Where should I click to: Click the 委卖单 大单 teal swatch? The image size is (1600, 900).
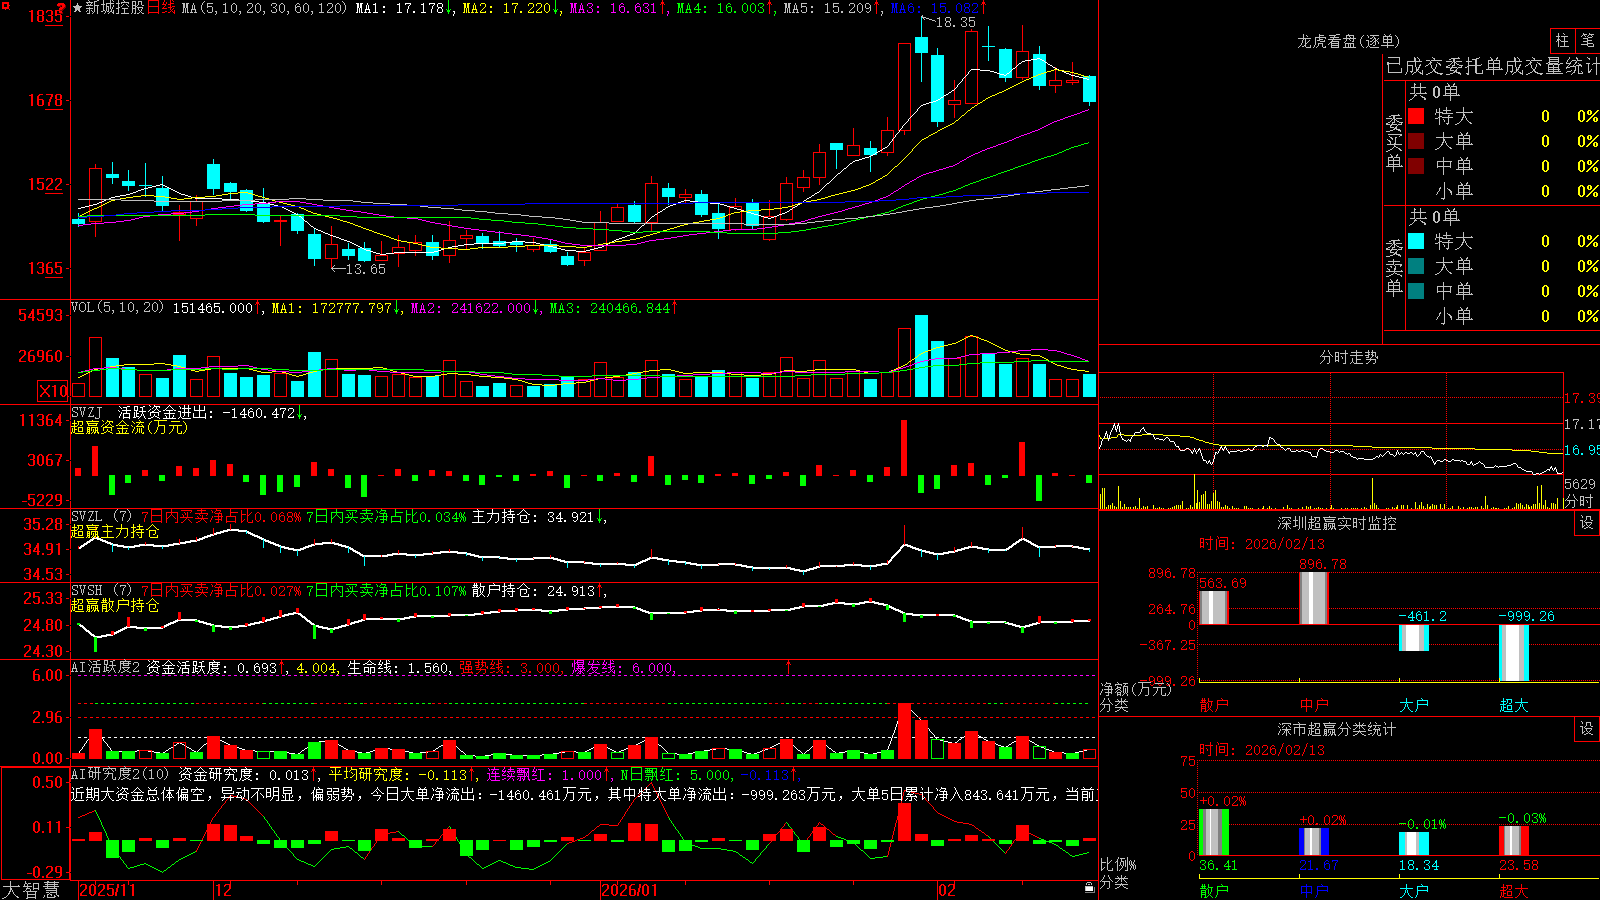coord(1416,266)
